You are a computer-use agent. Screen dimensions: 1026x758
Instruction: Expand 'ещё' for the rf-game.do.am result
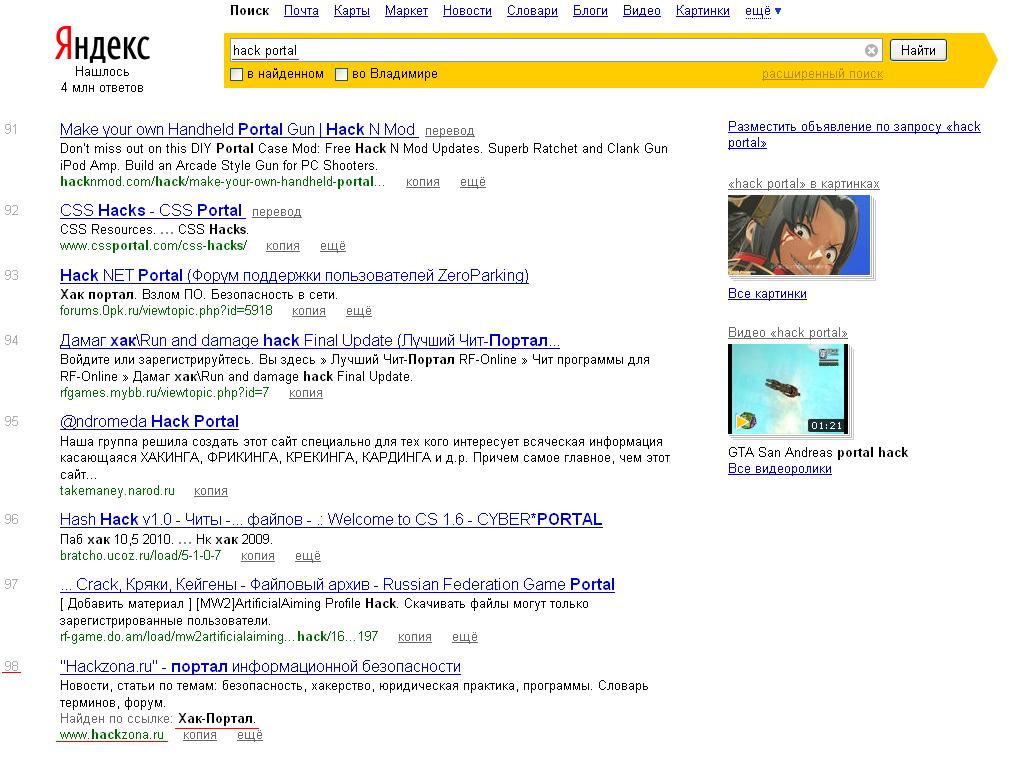click(465, 637)
